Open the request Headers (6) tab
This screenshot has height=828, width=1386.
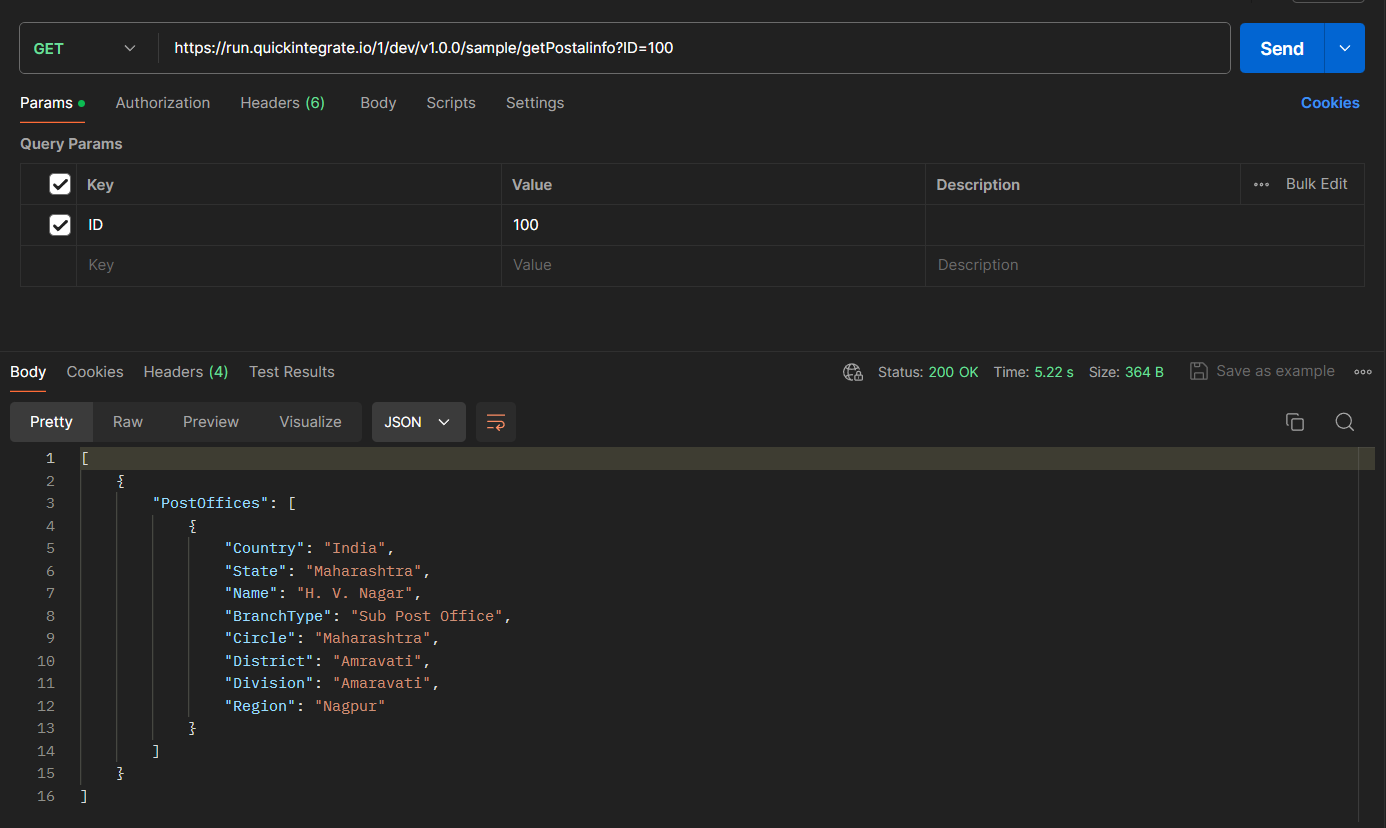coord(282,103)
